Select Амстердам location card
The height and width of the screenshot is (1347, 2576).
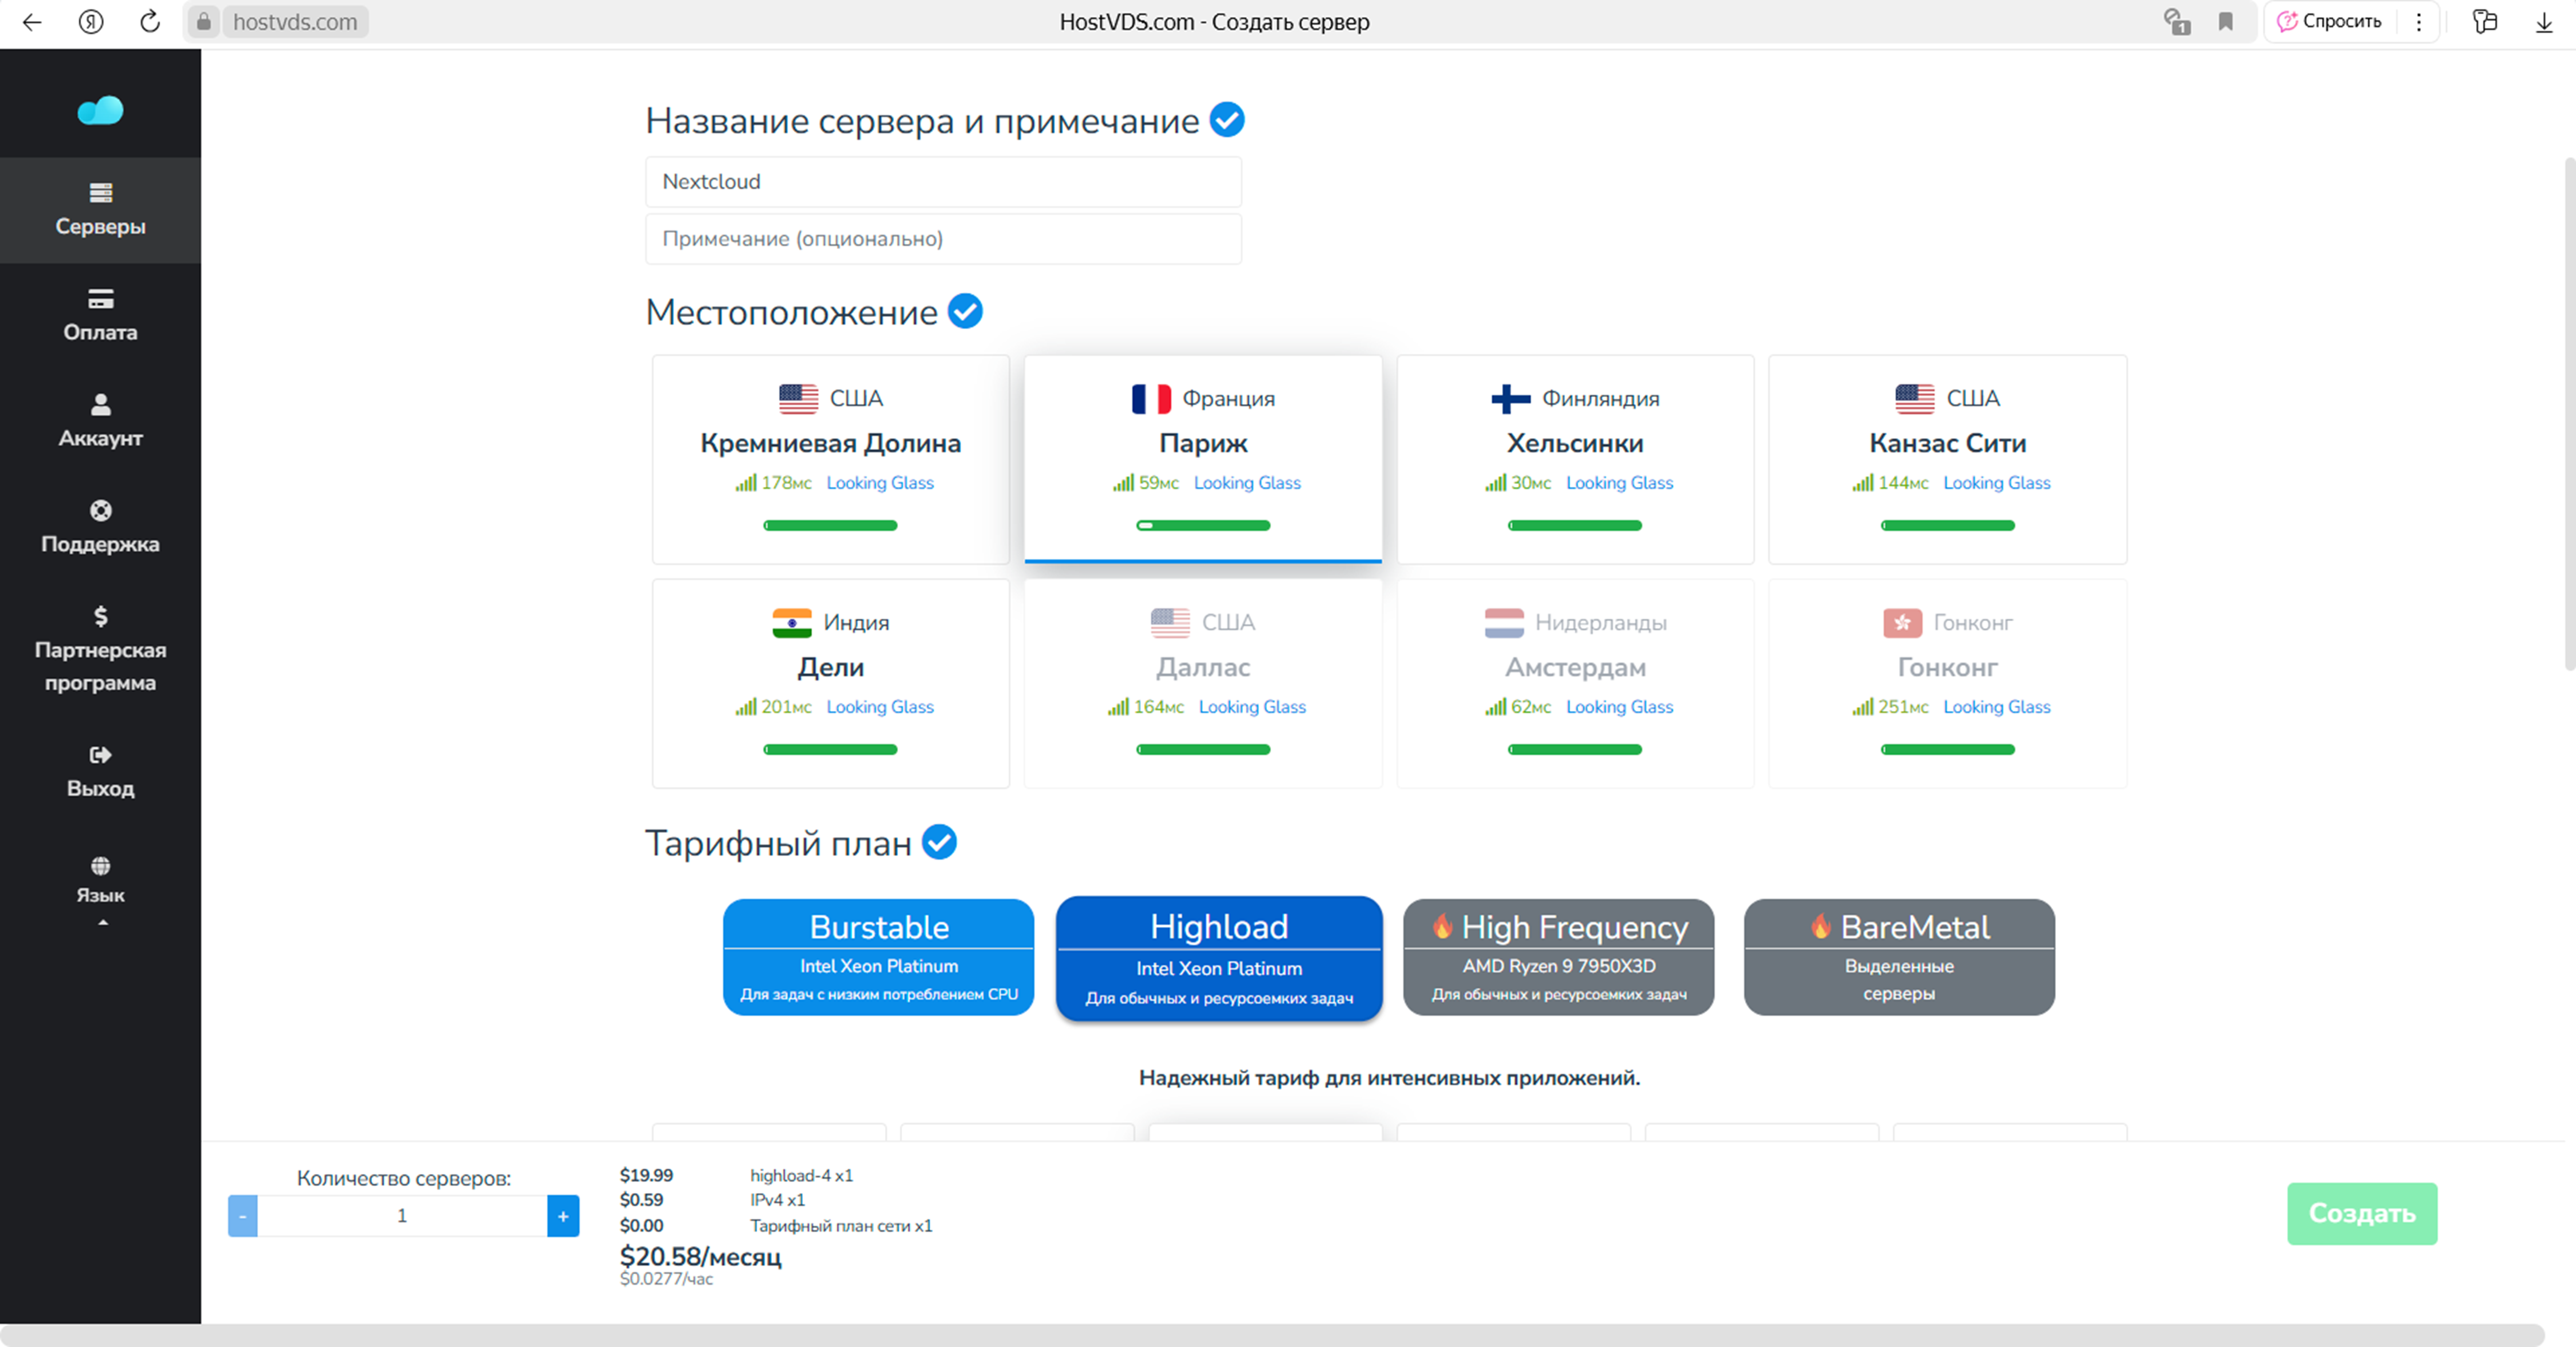(1575, 683)
